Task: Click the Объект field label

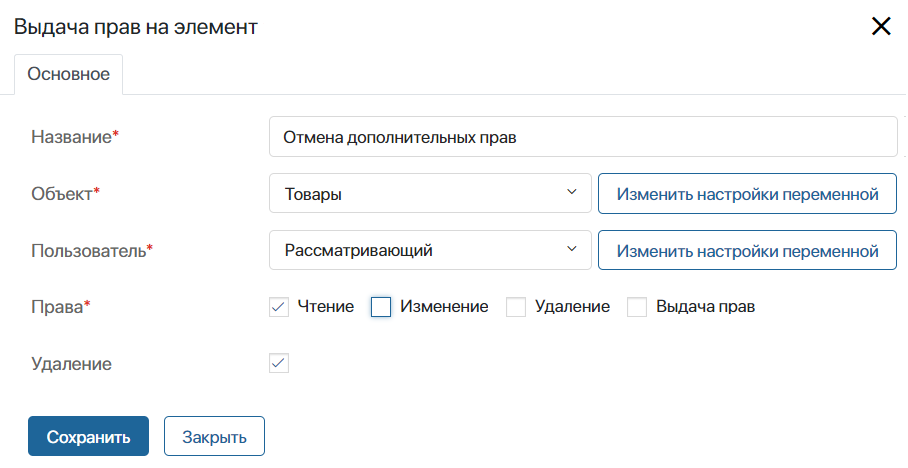Action: pos(65,193)
